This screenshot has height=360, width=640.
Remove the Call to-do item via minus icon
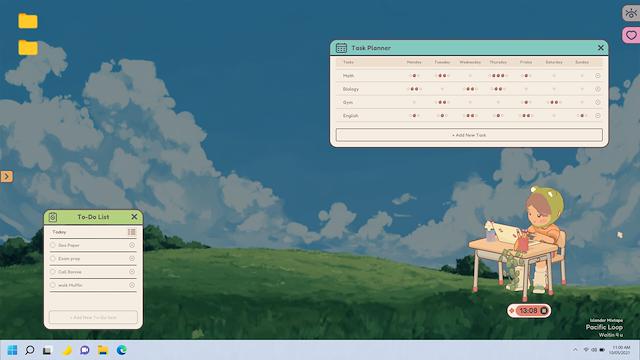click(132, 271)
